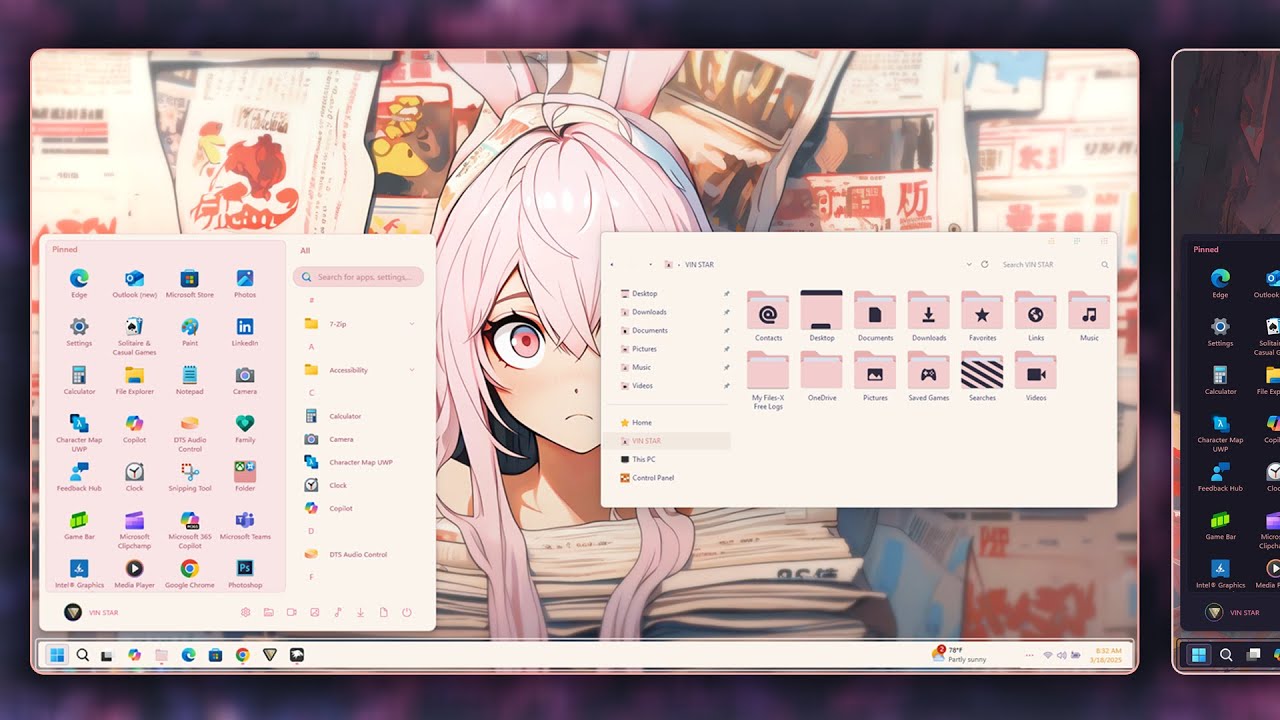Screen dimensions: 1280x720
Task: Unpin Desktop using its sidebar pin icon
Action: (727, 294)
